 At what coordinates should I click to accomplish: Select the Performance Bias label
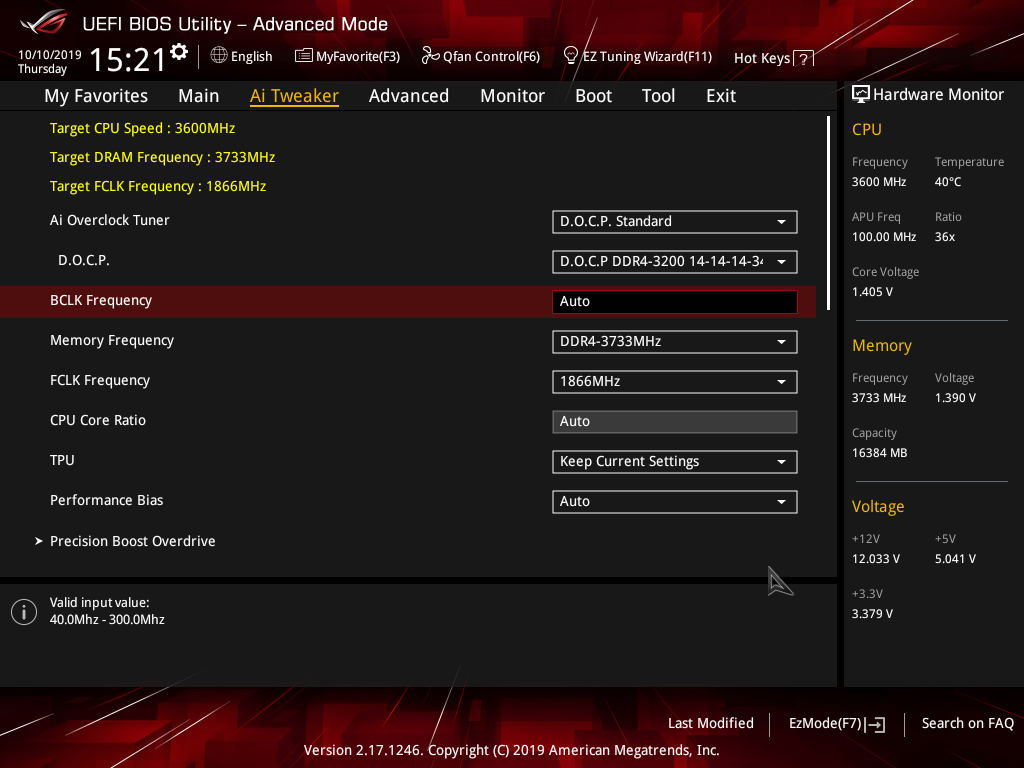pyautogui.click(x=106, y=500)
